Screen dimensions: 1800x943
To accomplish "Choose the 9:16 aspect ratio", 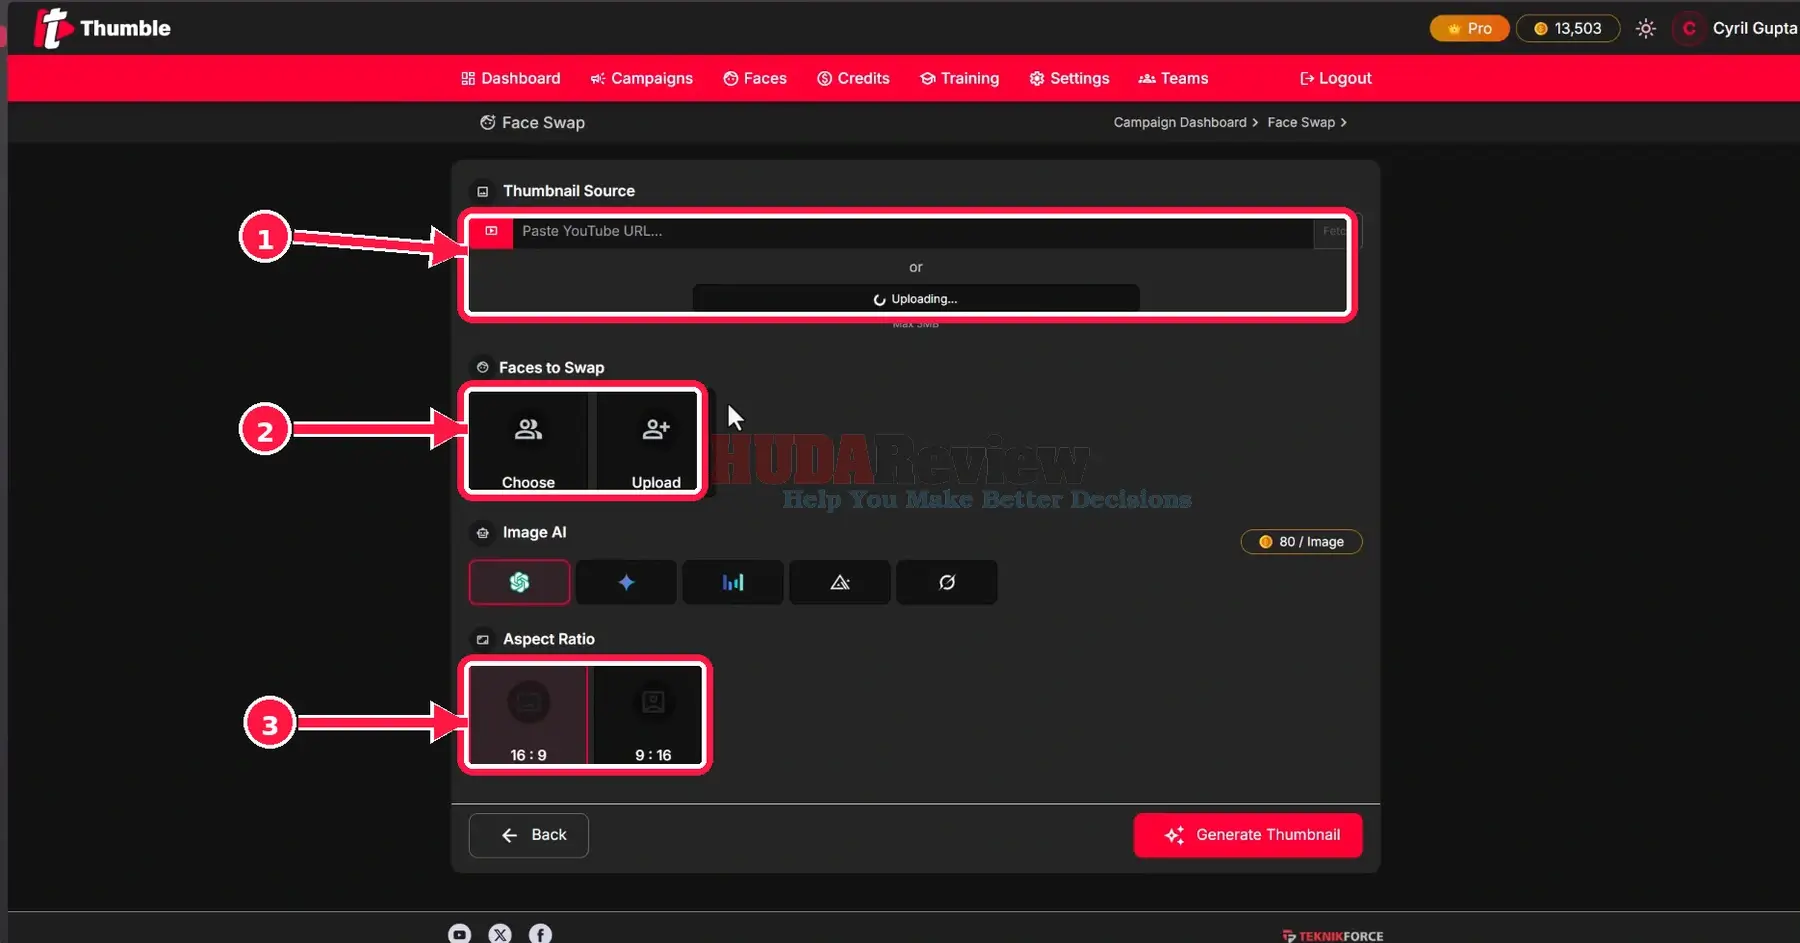I will (653, 716).
